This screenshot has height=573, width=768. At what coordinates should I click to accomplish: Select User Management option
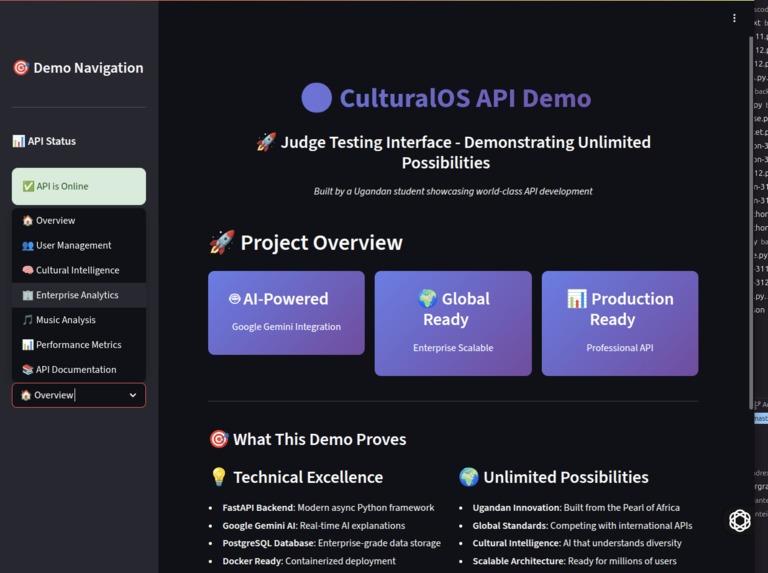tap(79, 245)
